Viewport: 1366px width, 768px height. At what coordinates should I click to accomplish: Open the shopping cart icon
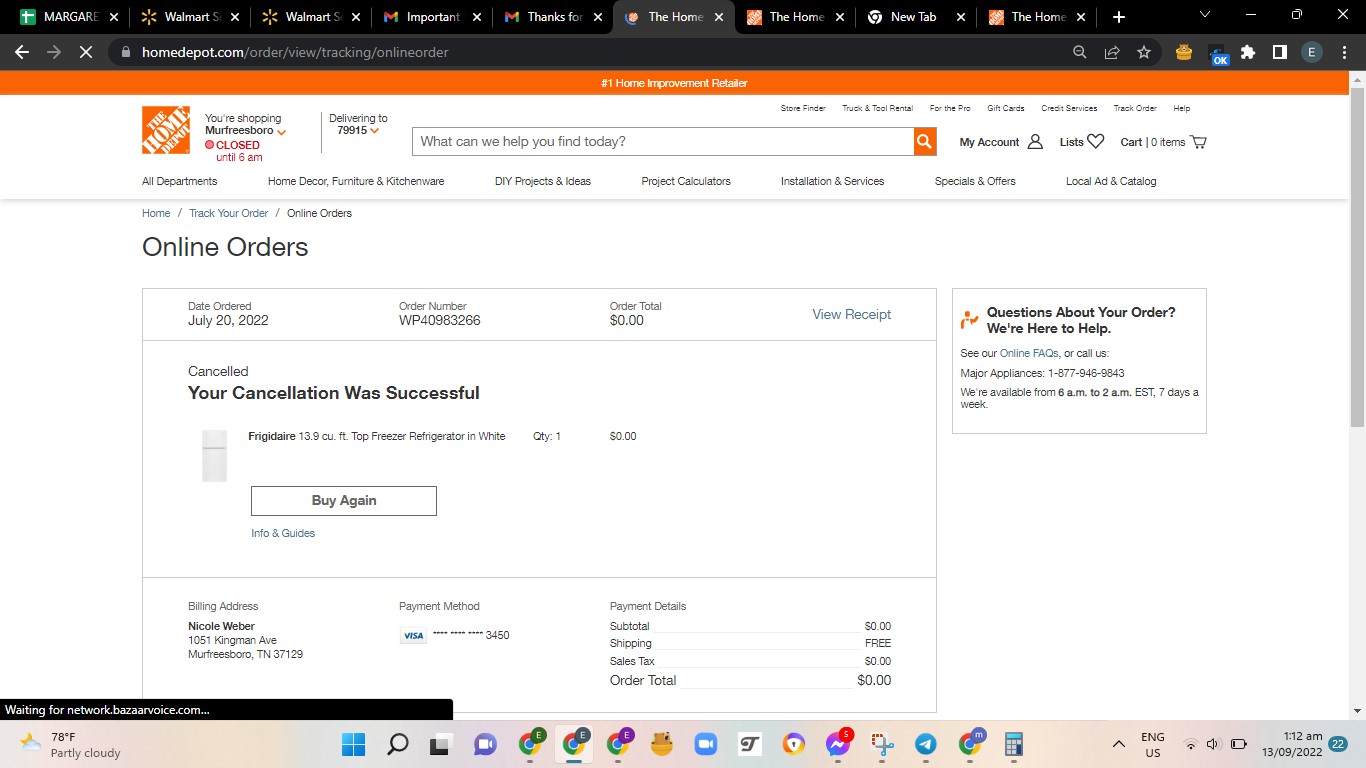tap(1199, 142)
